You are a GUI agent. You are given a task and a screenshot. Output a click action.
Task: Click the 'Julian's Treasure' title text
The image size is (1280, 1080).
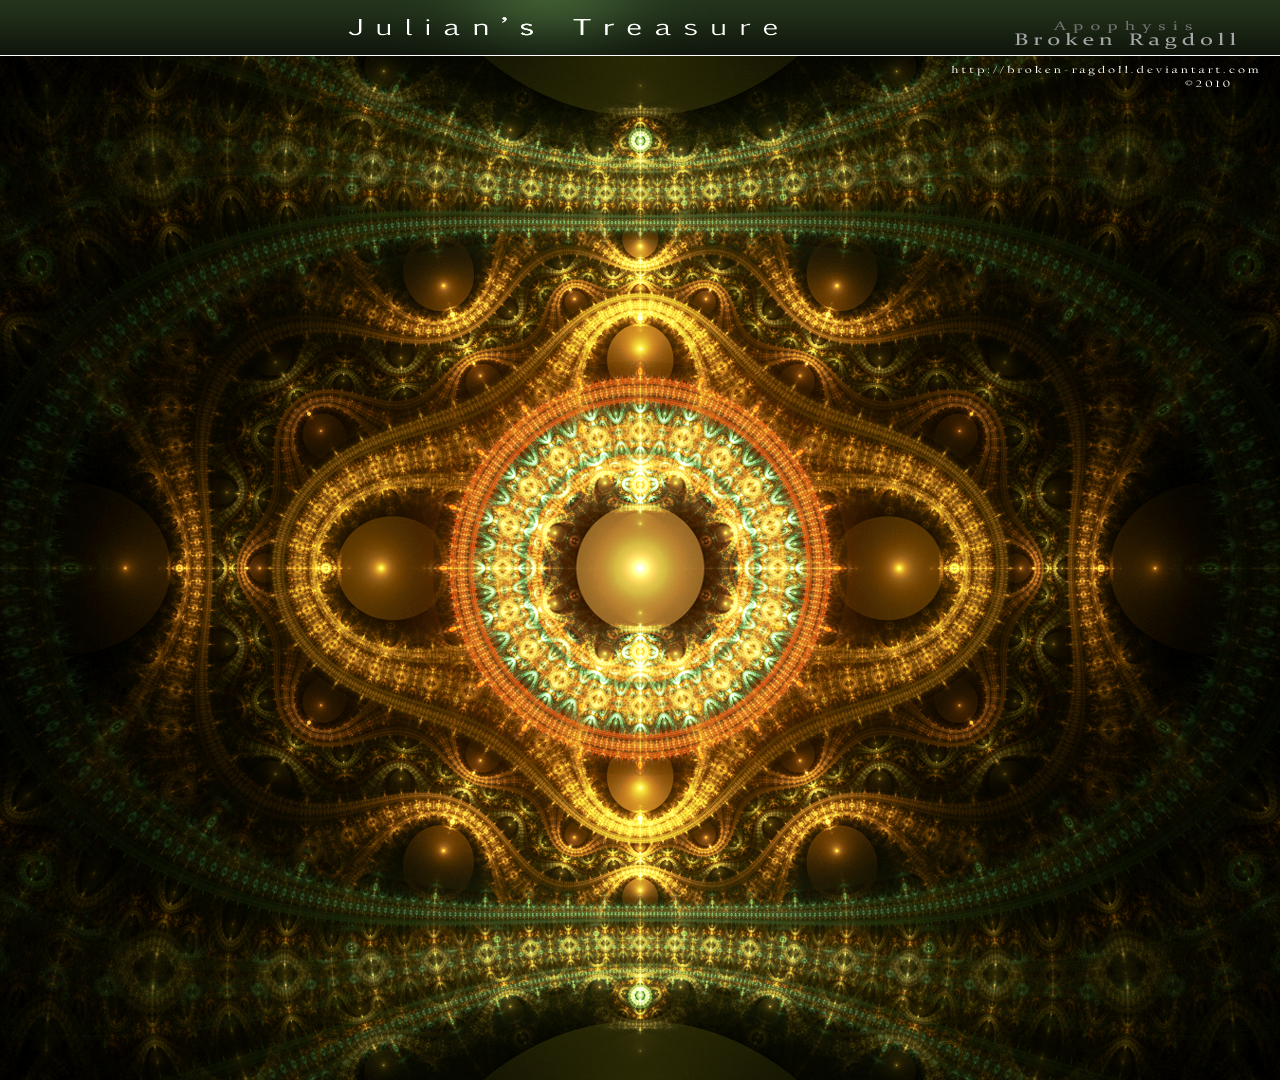pos(564,28)
